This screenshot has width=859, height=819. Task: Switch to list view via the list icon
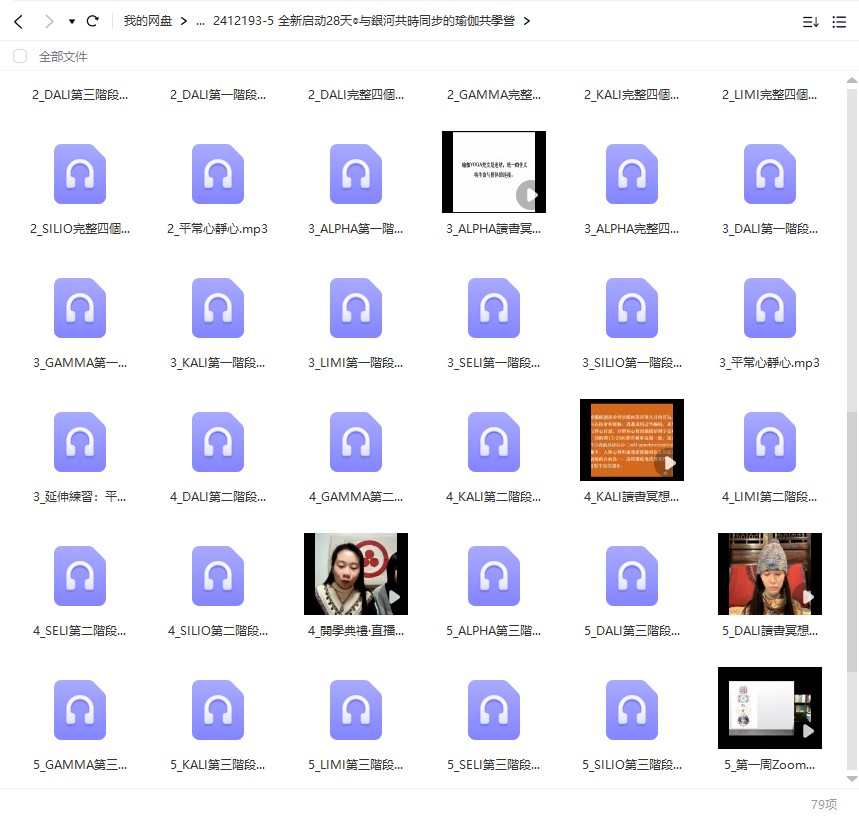(x=838, y=20)
